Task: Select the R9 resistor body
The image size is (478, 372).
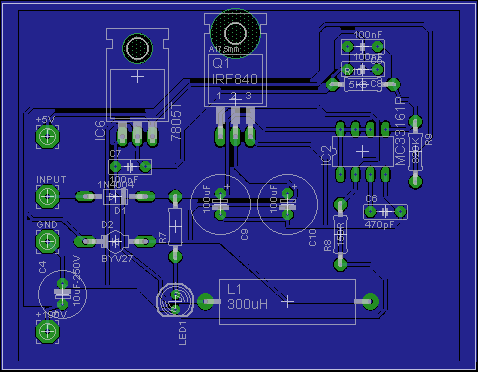Action: coord(415,152)
